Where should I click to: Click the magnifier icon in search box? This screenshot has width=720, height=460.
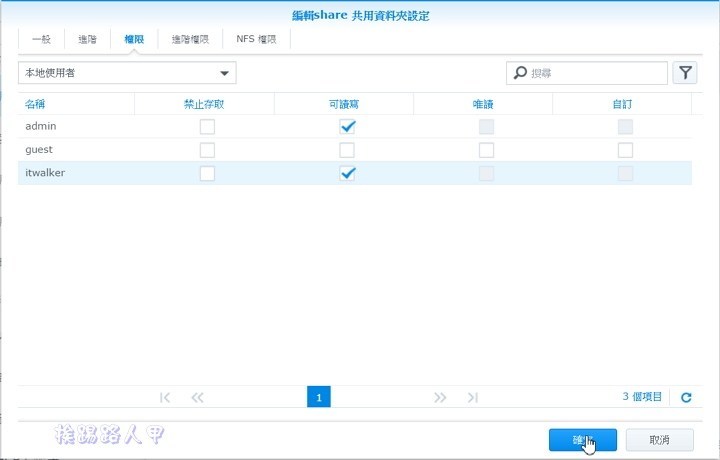(x=520, y=73)
